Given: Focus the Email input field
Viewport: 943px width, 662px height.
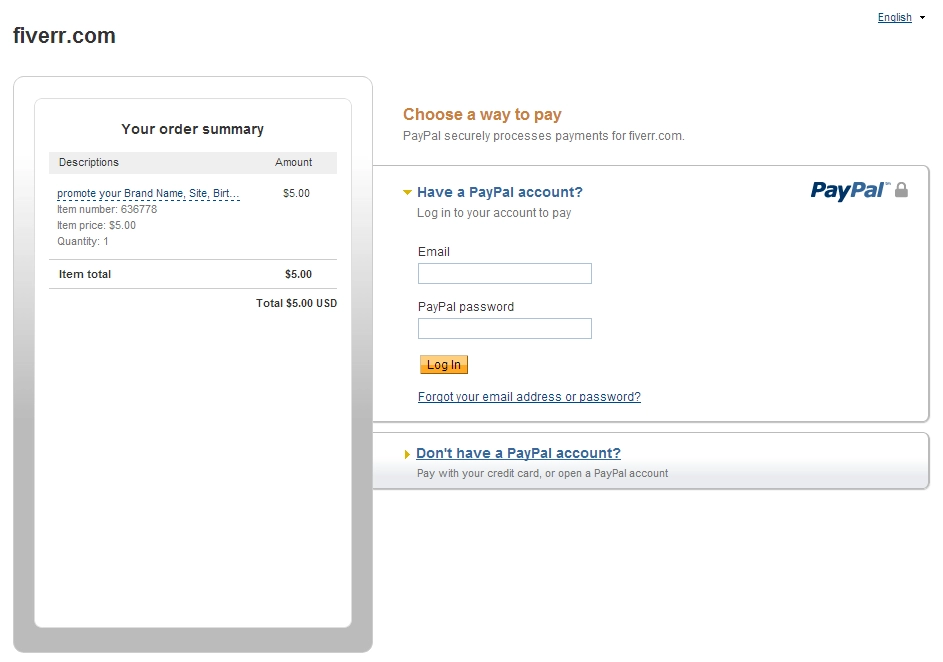Looking at the screenshot, I should [504, 273].
